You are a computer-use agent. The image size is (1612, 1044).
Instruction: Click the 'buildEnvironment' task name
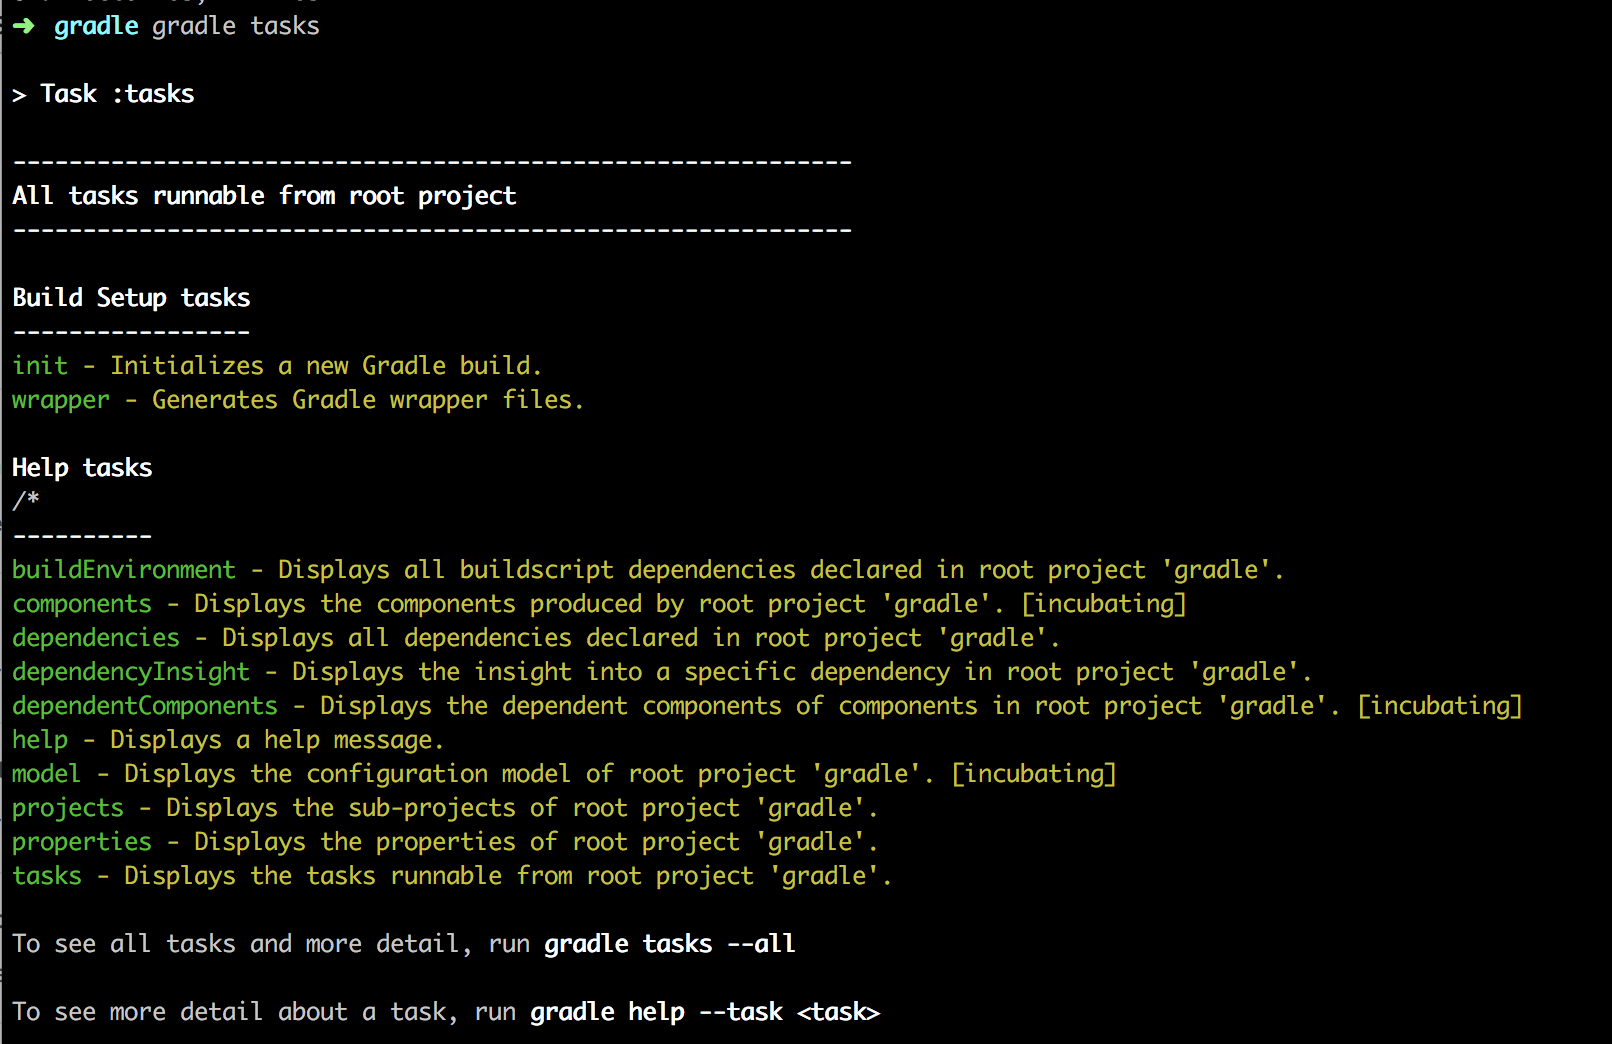(x=124, y=570)
